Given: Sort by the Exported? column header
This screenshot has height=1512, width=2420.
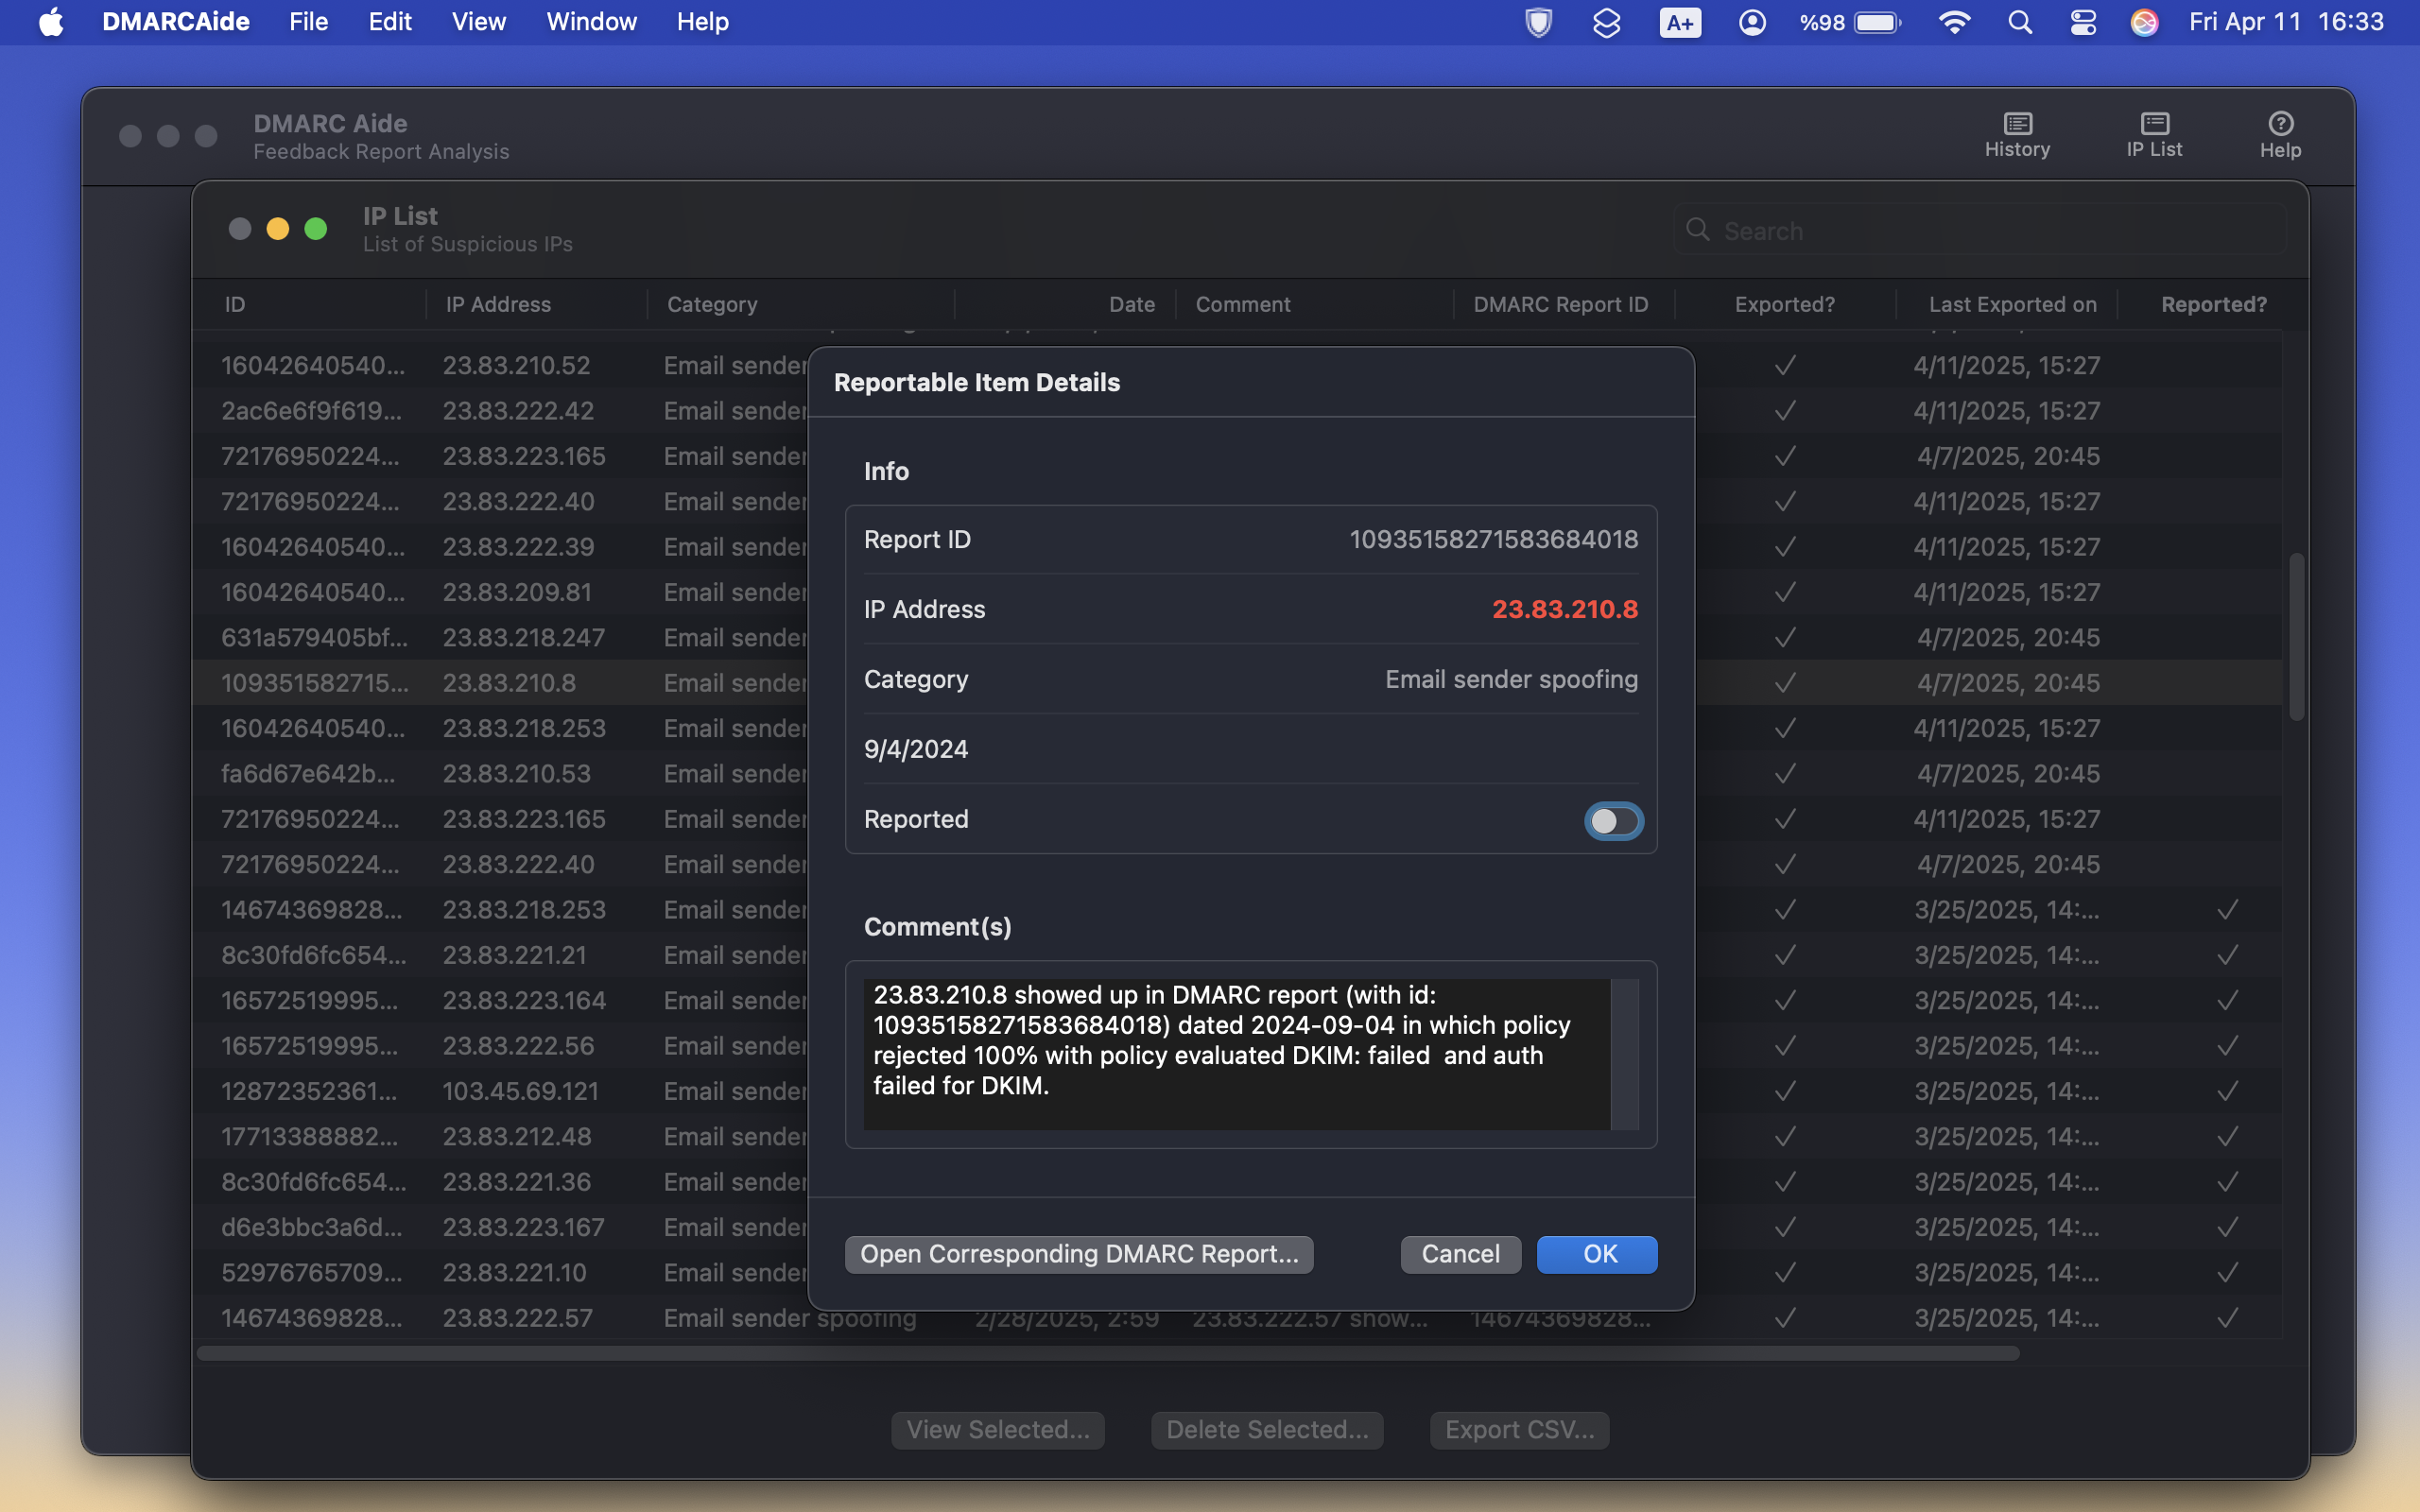Looking at the screenshot, I should coord(1785,304).
